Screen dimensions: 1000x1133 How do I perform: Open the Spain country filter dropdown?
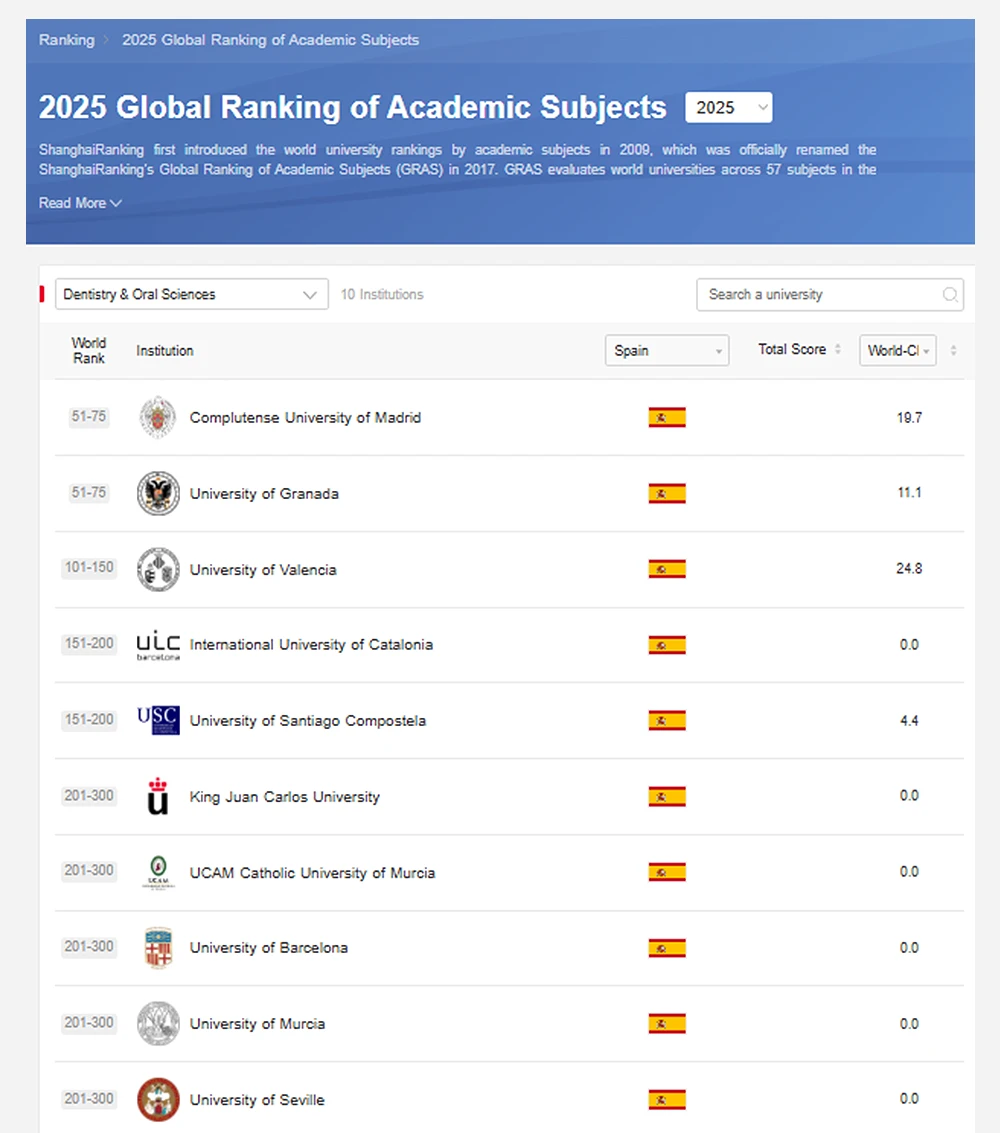tap(666, 351)
